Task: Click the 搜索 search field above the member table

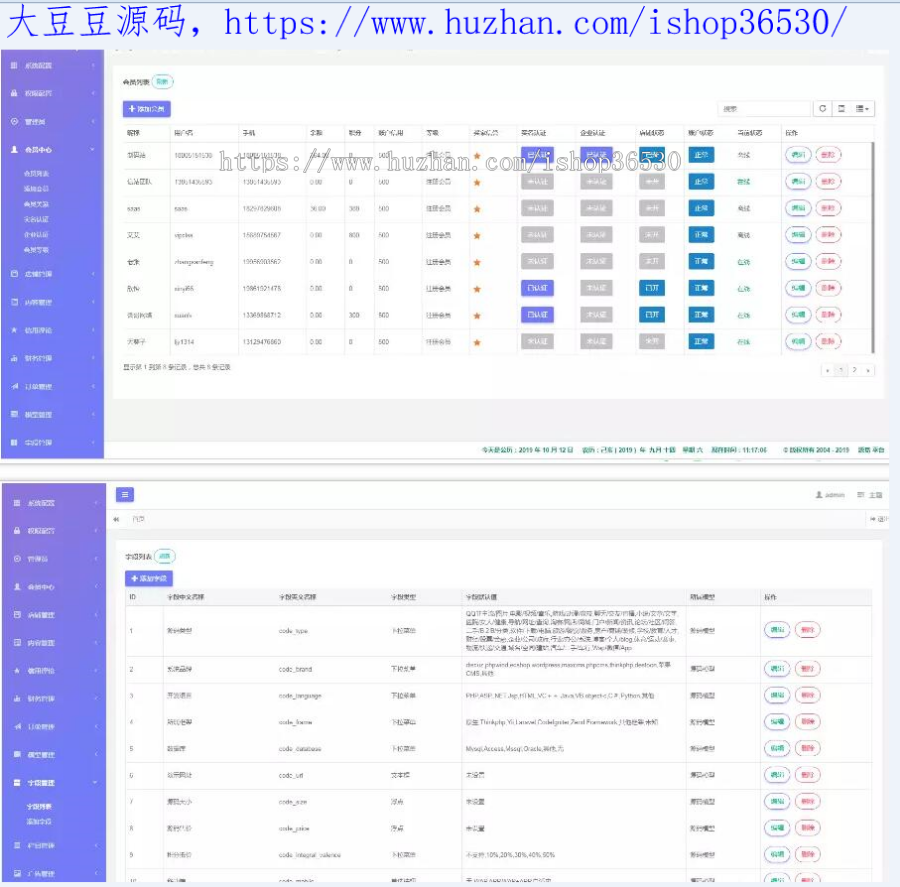Action: [764, 108]
